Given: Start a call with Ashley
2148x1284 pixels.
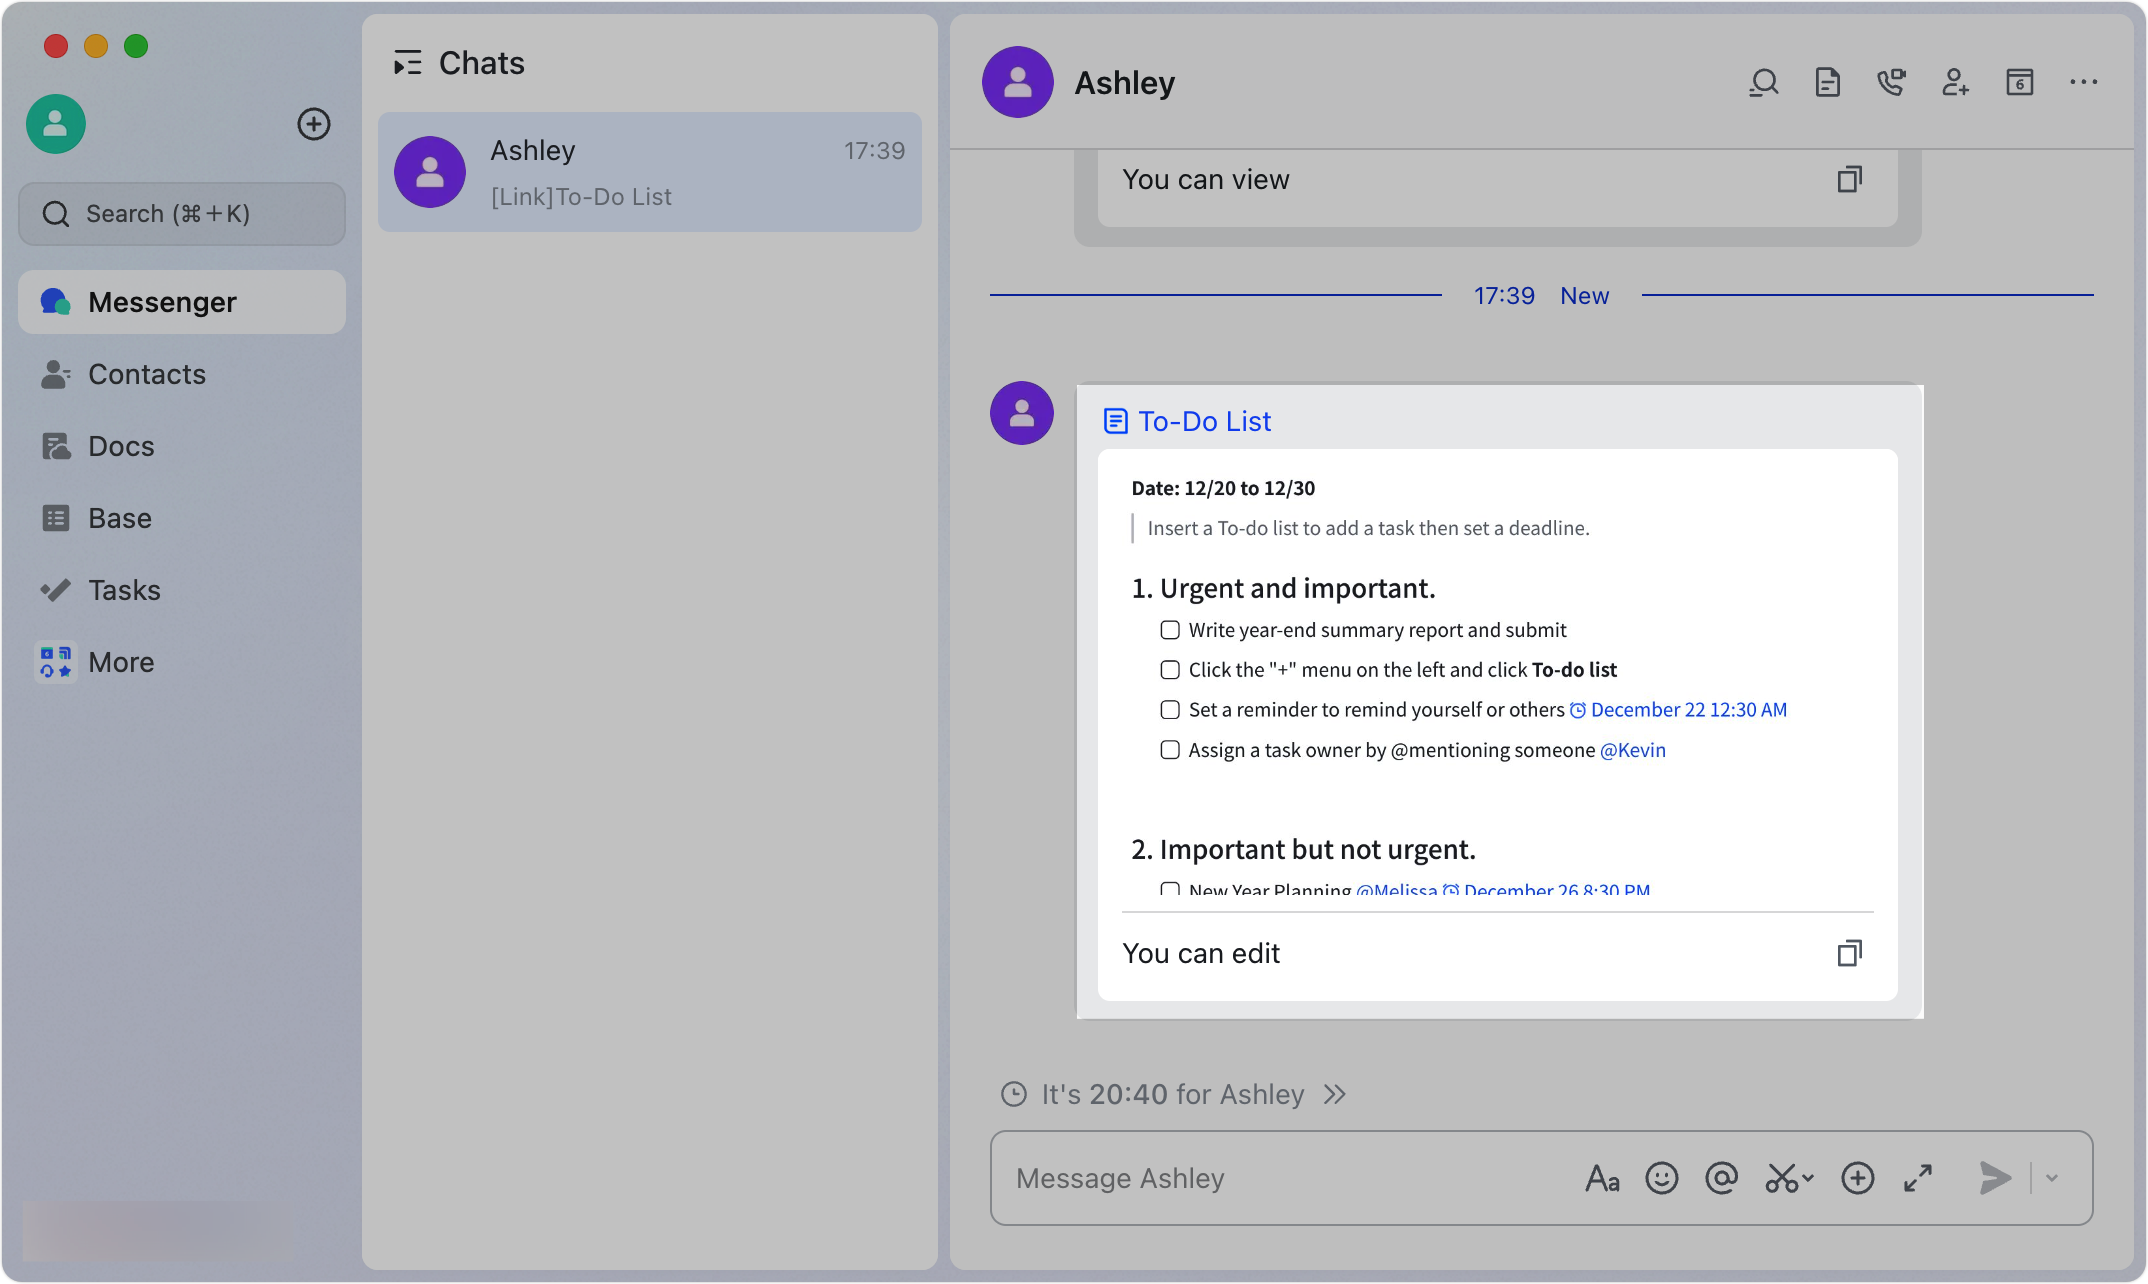Looking at the screenshot, I should tap(1891, 82).
